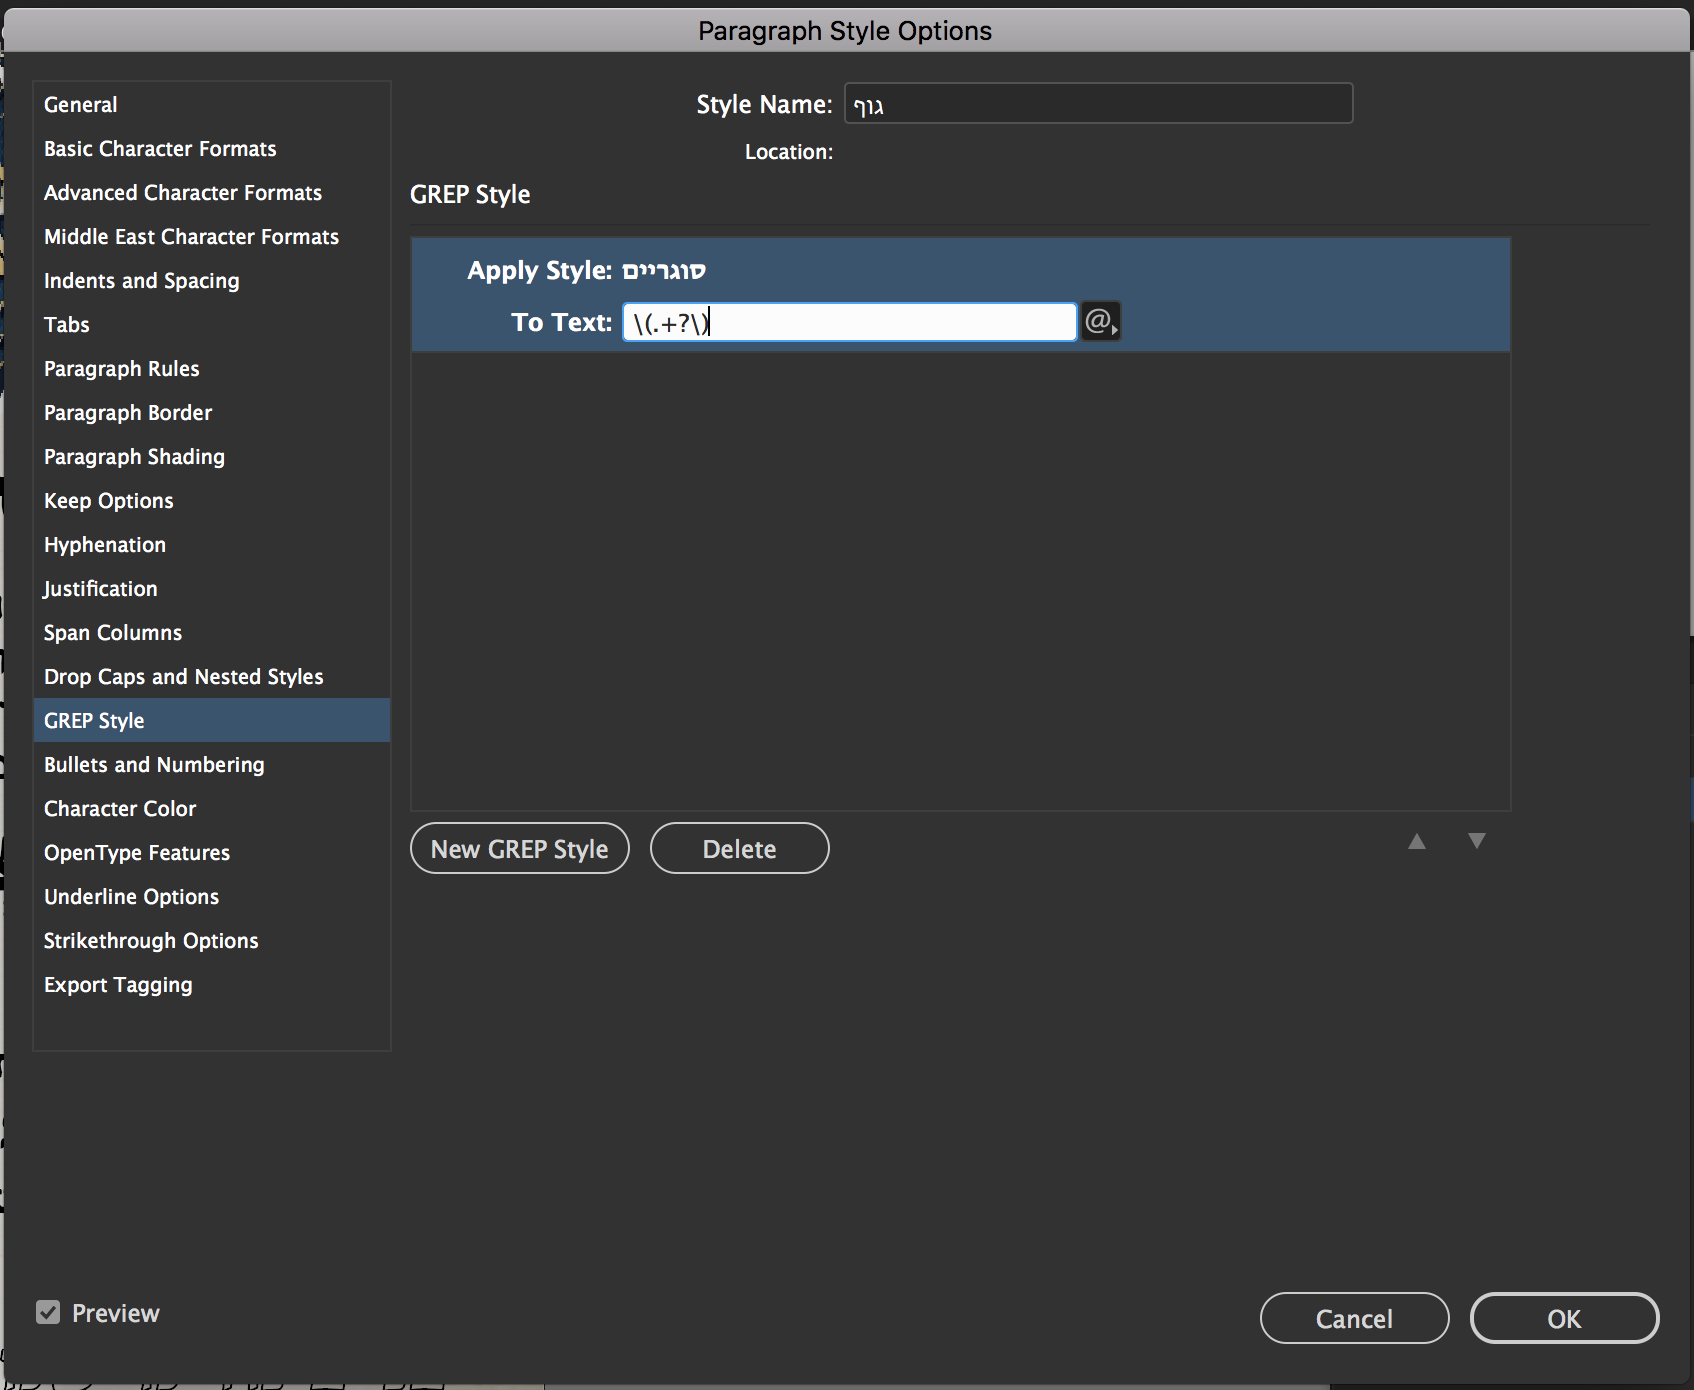
Task: Delete the selected GREP style
Action: coord(739,849)
